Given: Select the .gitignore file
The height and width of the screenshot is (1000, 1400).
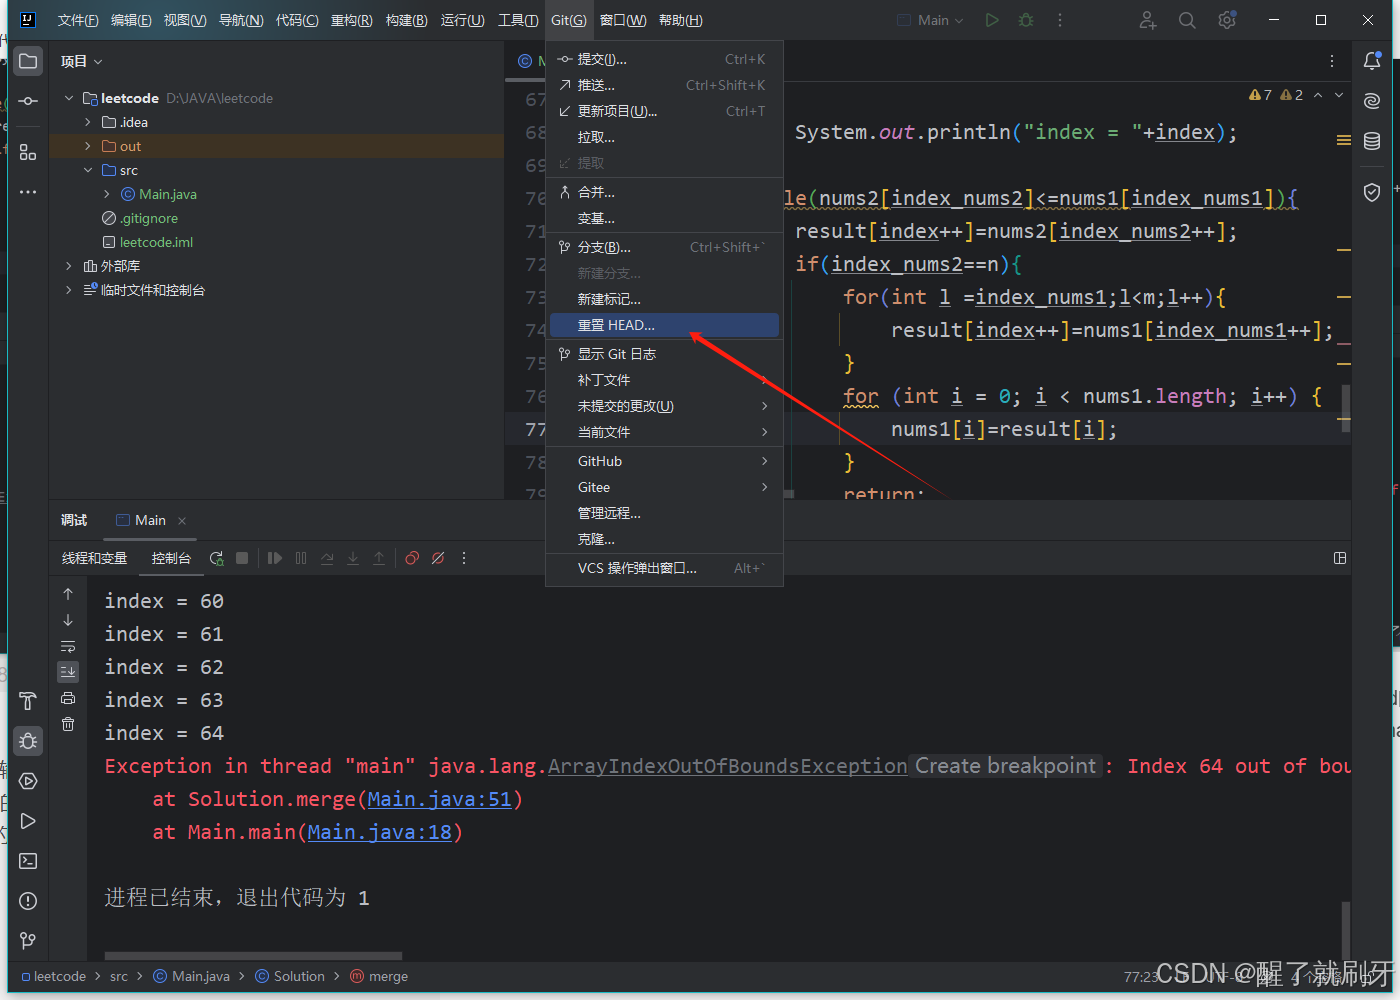Looking at the screenshot, I should click(149, 218).
